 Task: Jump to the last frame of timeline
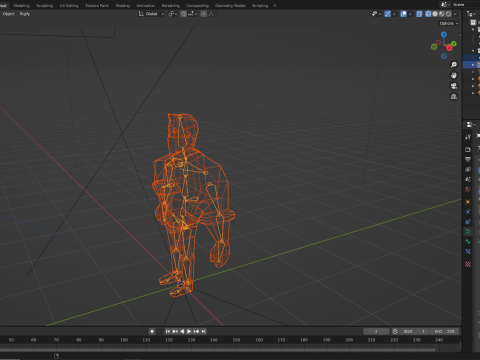(204, 331)
